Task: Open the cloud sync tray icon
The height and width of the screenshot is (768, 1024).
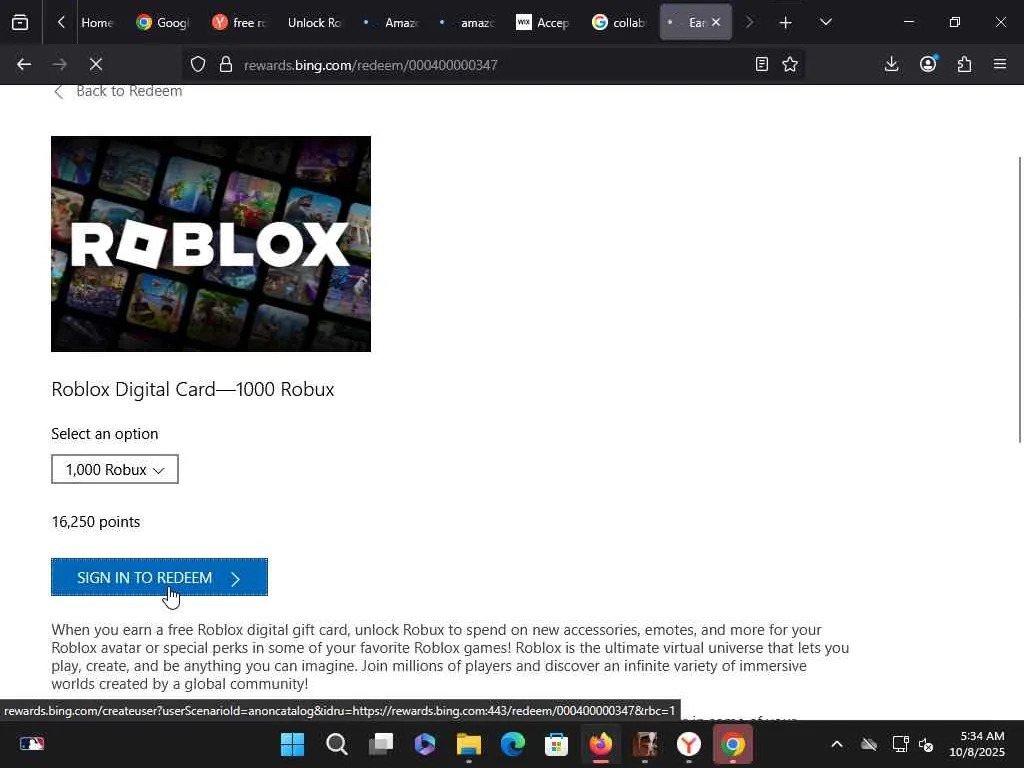Action: (x=869, y=744)
